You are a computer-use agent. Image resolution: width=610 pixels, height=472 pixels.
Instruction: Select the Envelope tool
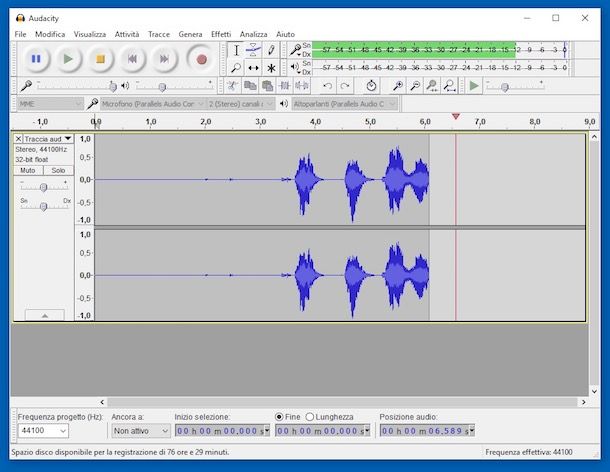pyautogui.click(x=253, y=50)
